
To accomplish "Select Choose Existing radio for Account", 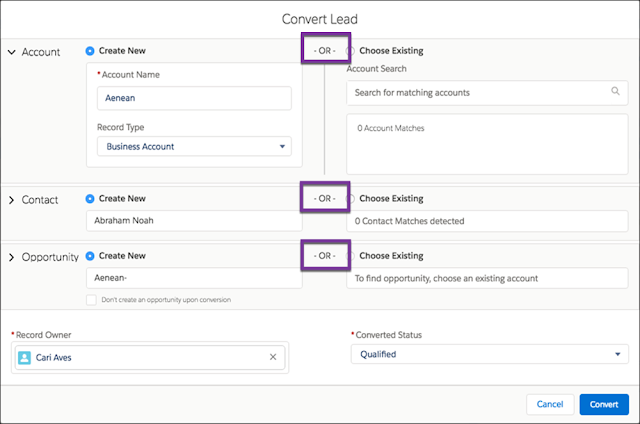I will point(350,51).
